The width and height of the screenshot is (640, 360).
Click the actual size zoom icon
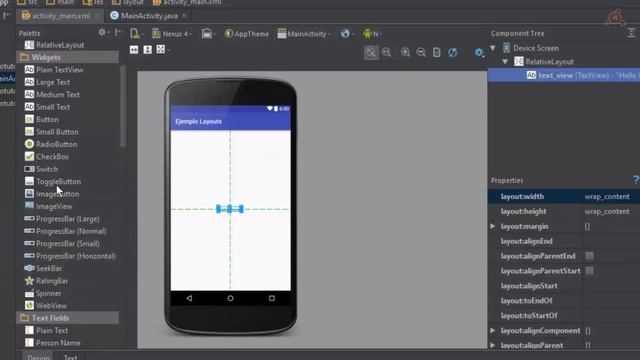point(387,52)
